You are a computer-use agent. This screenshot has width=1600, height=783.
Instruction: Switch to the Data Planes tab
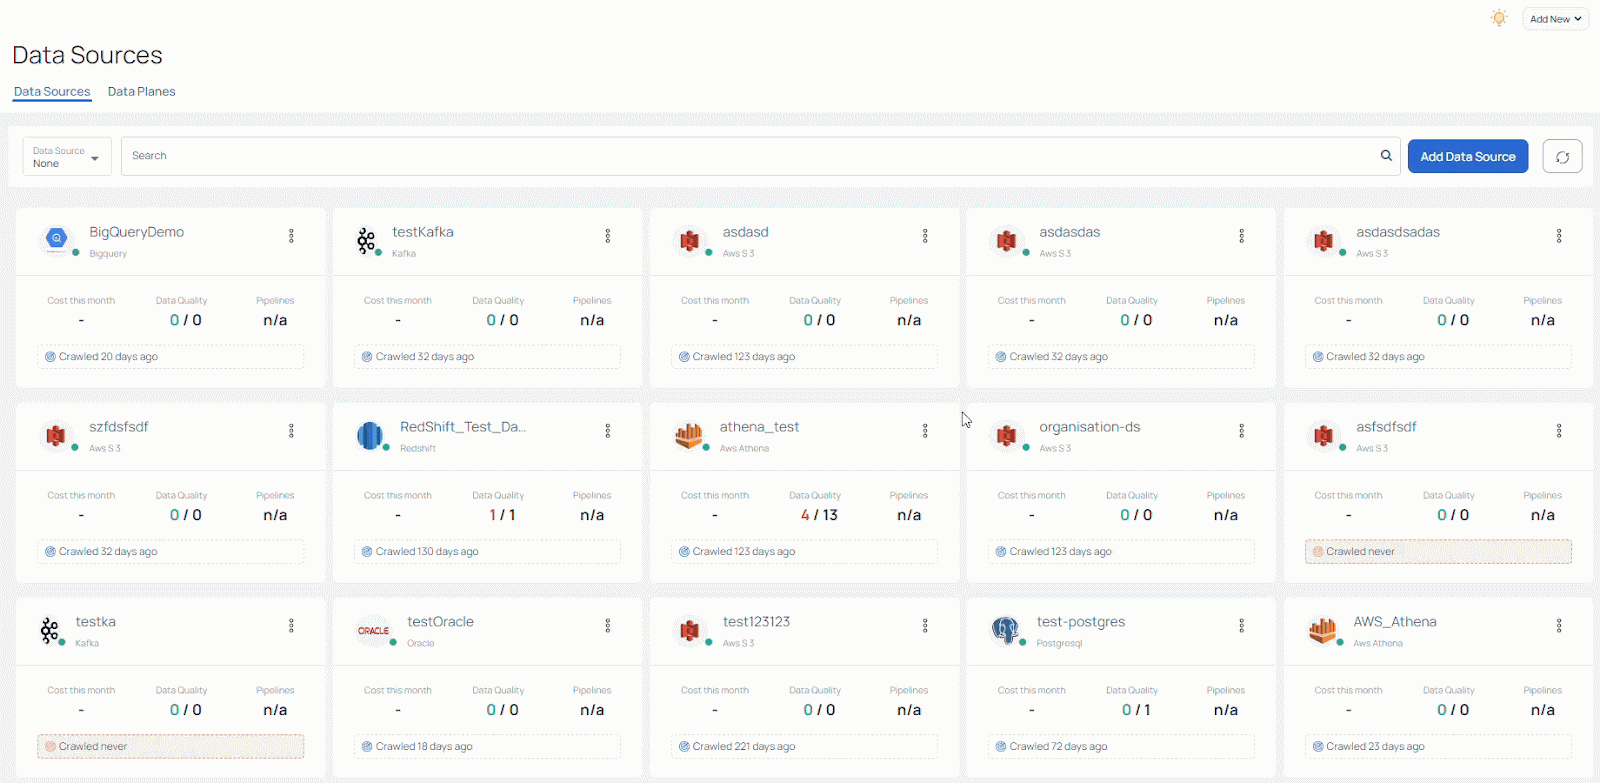(x=141, y=91)
